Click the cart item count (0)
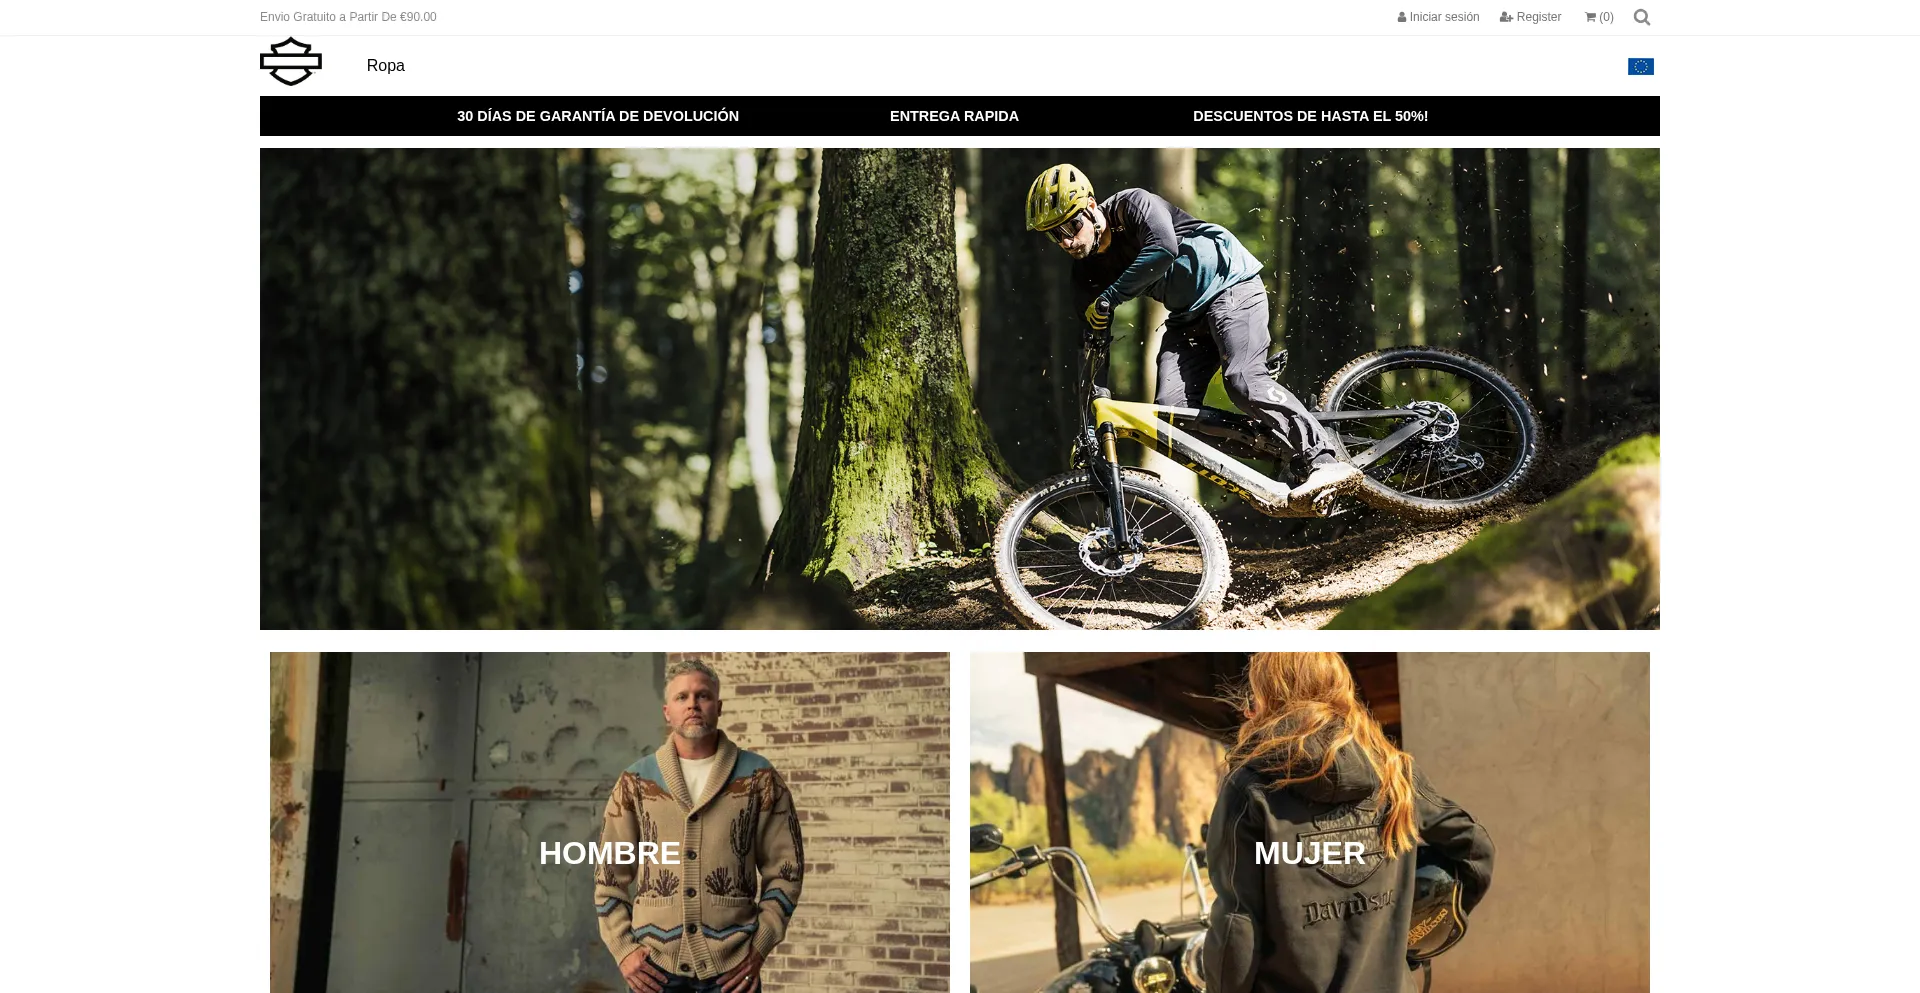1920x993 pixels. point(1606,17)
